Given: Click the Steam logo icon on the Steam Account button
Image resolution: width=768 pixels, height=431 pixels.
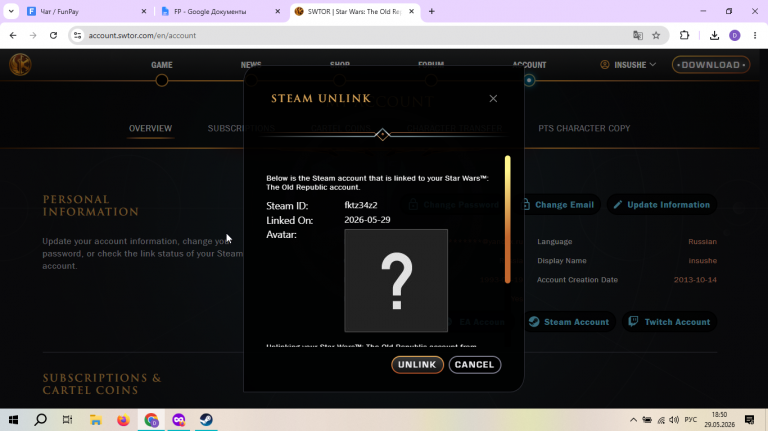Looking at the screenshot, I should tap(534, 321).
